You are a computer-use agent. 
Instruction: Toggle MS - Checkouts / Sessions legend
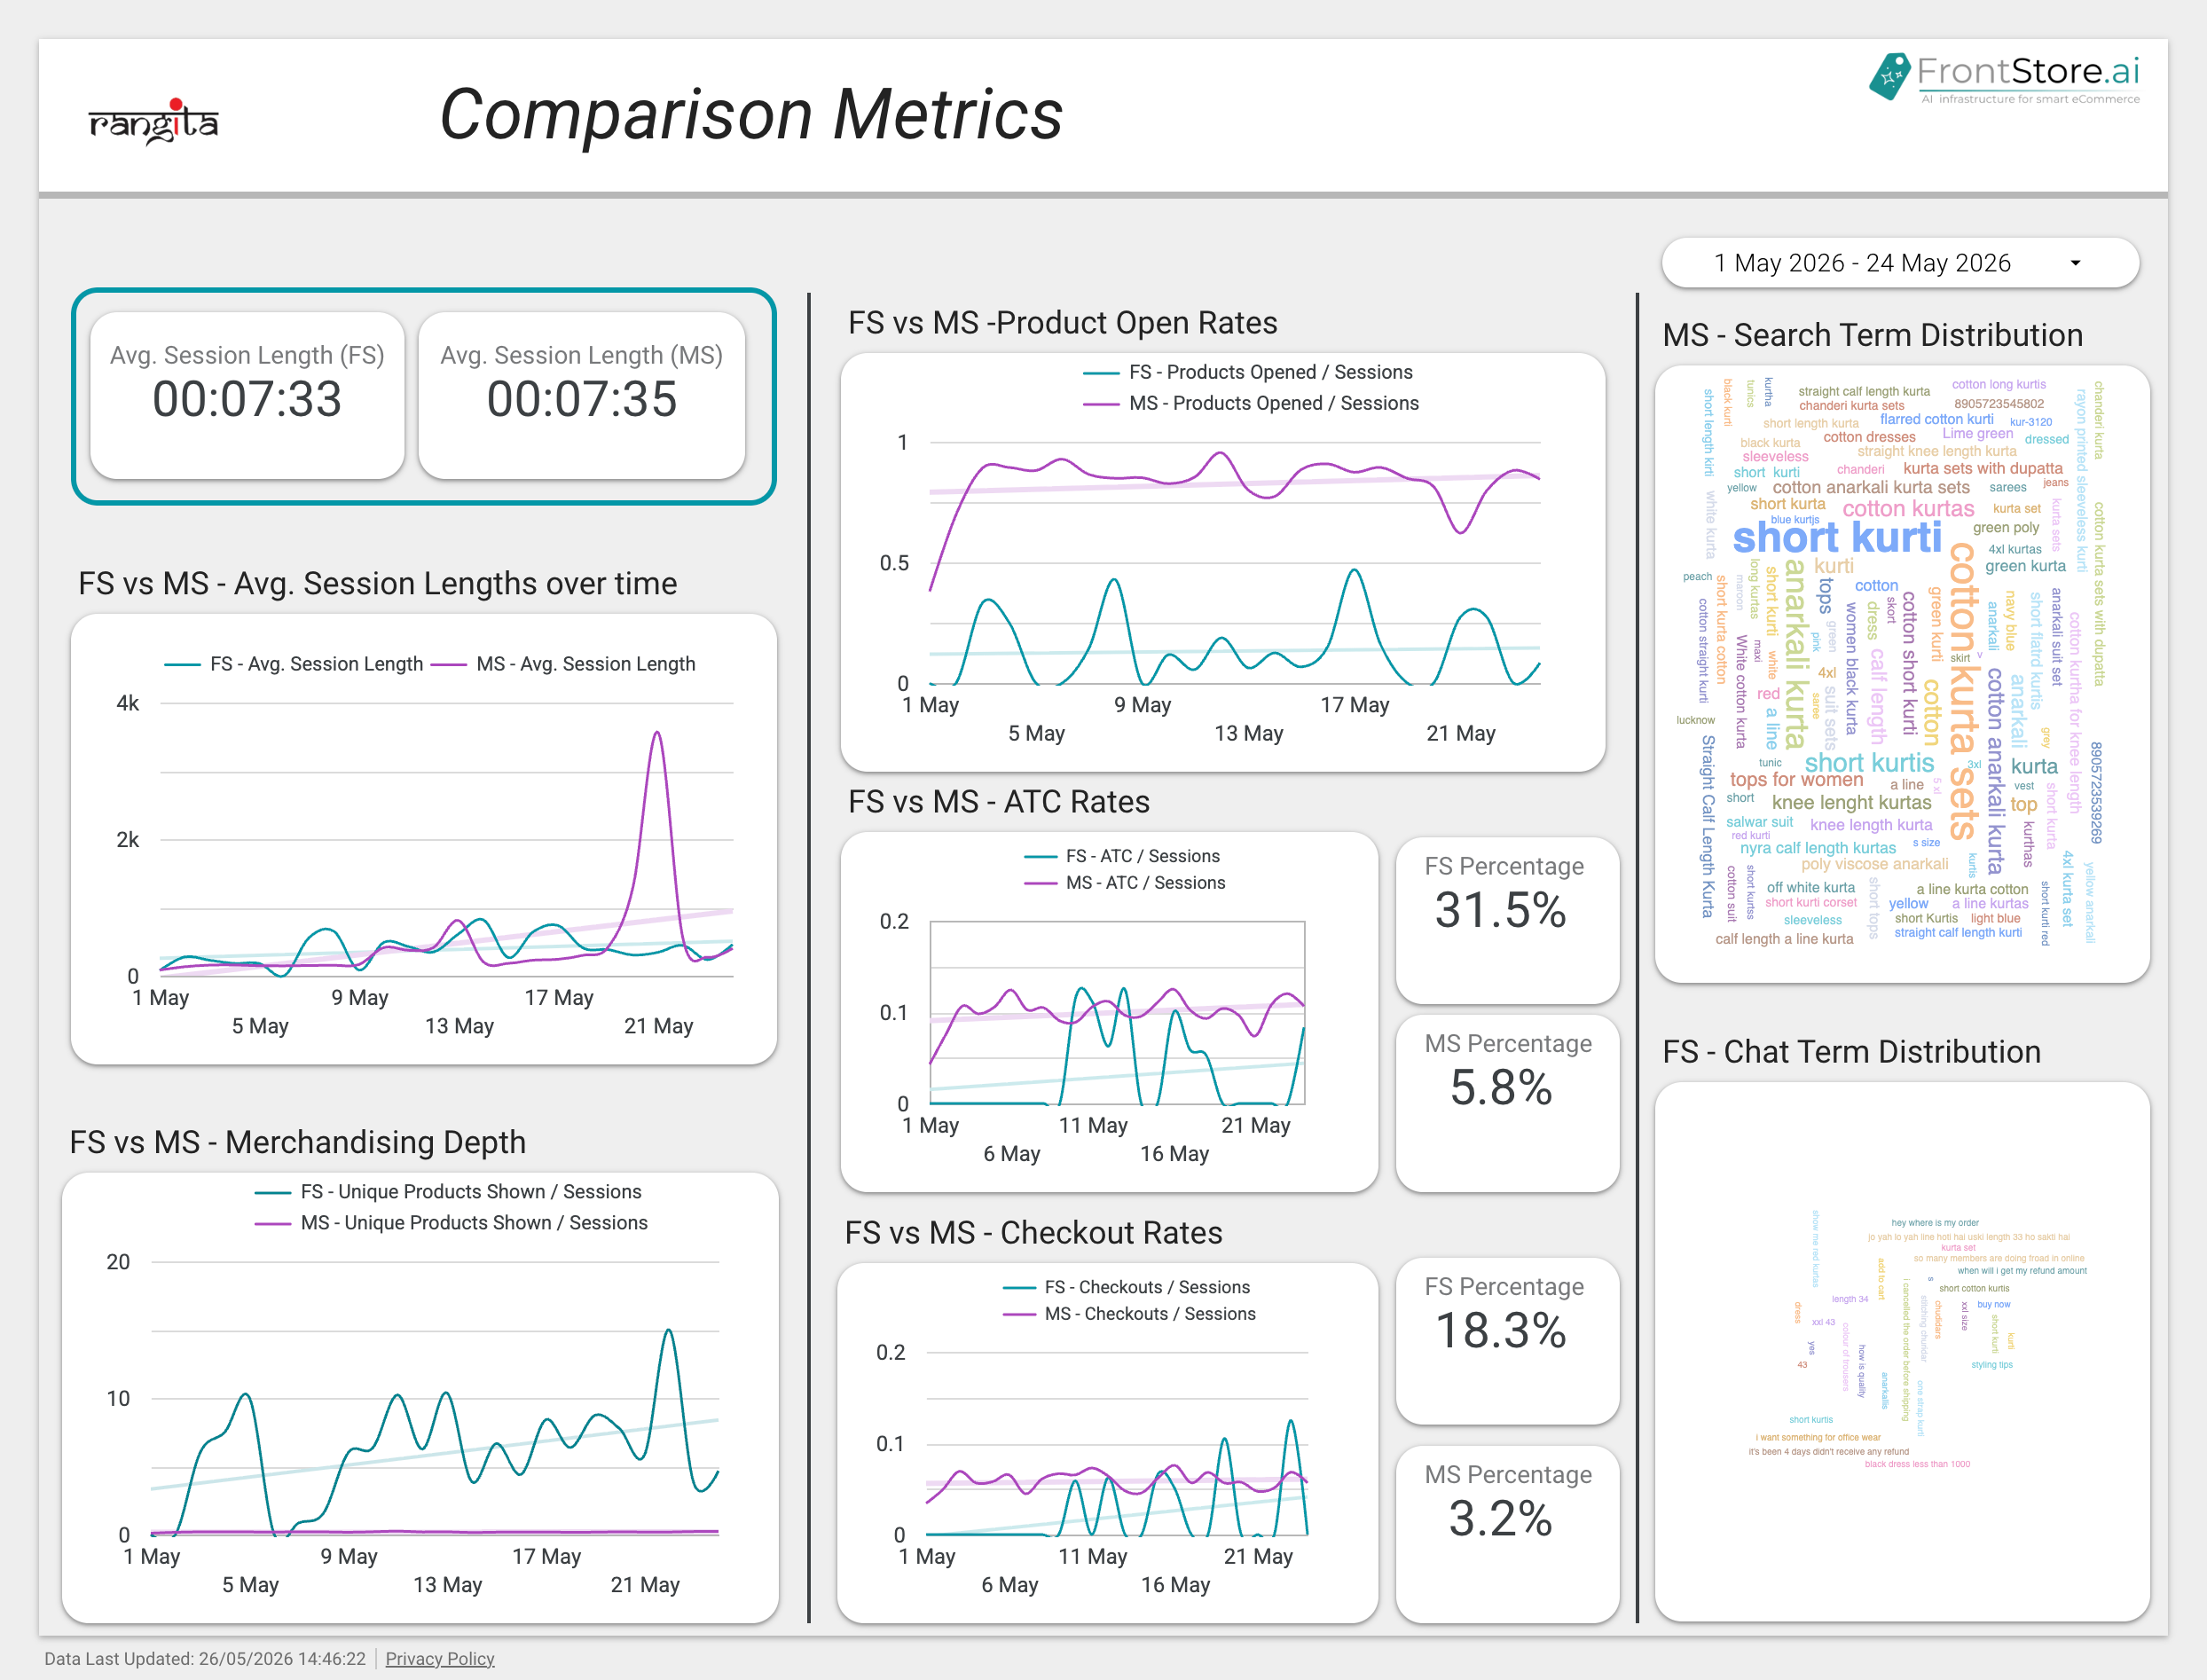pos(1129,1314)
